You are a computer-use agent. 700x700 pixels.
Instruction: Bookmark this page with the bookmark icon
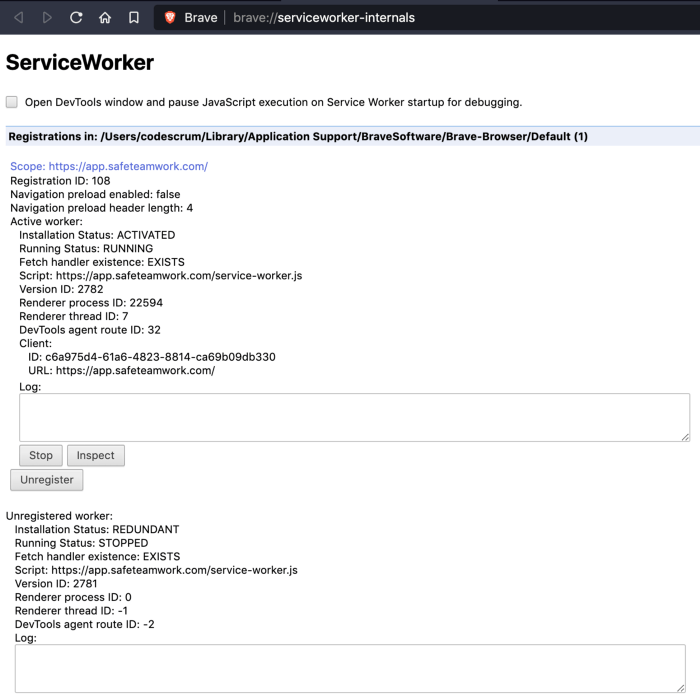(x=134, y=18)
